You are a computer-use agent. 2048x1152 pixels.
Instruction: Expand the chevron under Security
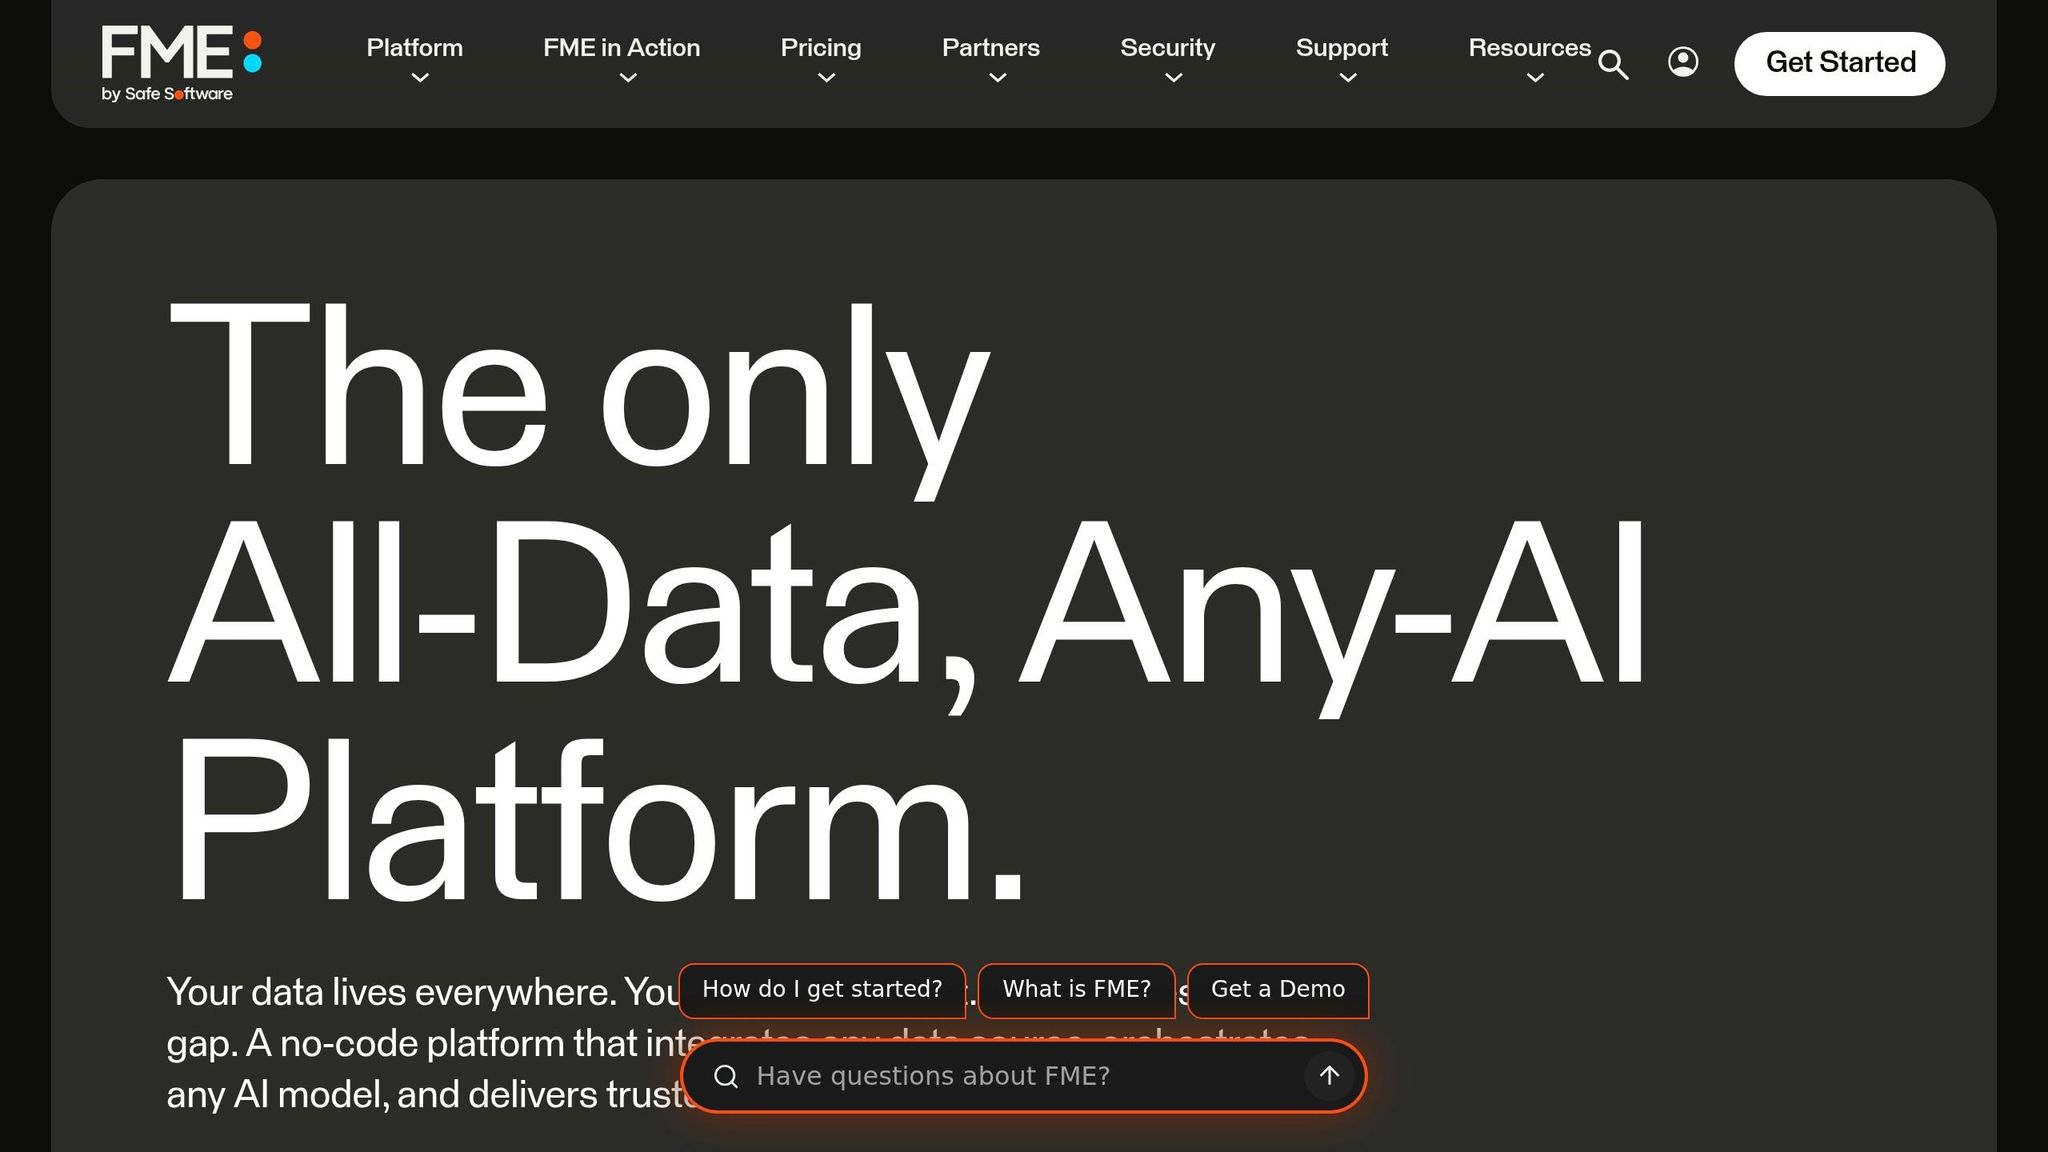1174,78
